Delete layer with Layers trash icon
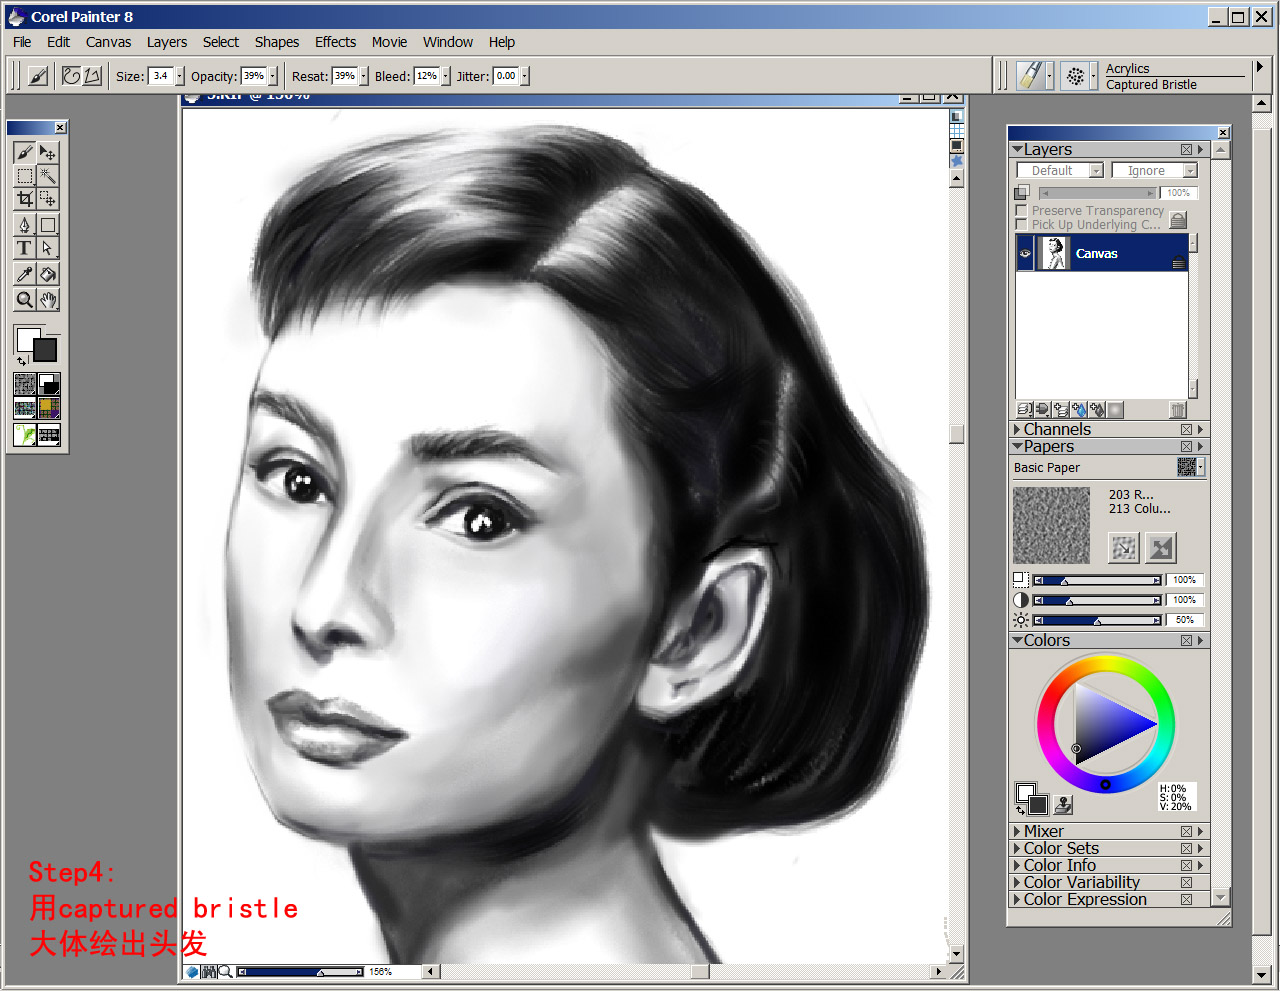Image resolution: width=1280 pixels, height=991 pixels. coord(1177,409)
